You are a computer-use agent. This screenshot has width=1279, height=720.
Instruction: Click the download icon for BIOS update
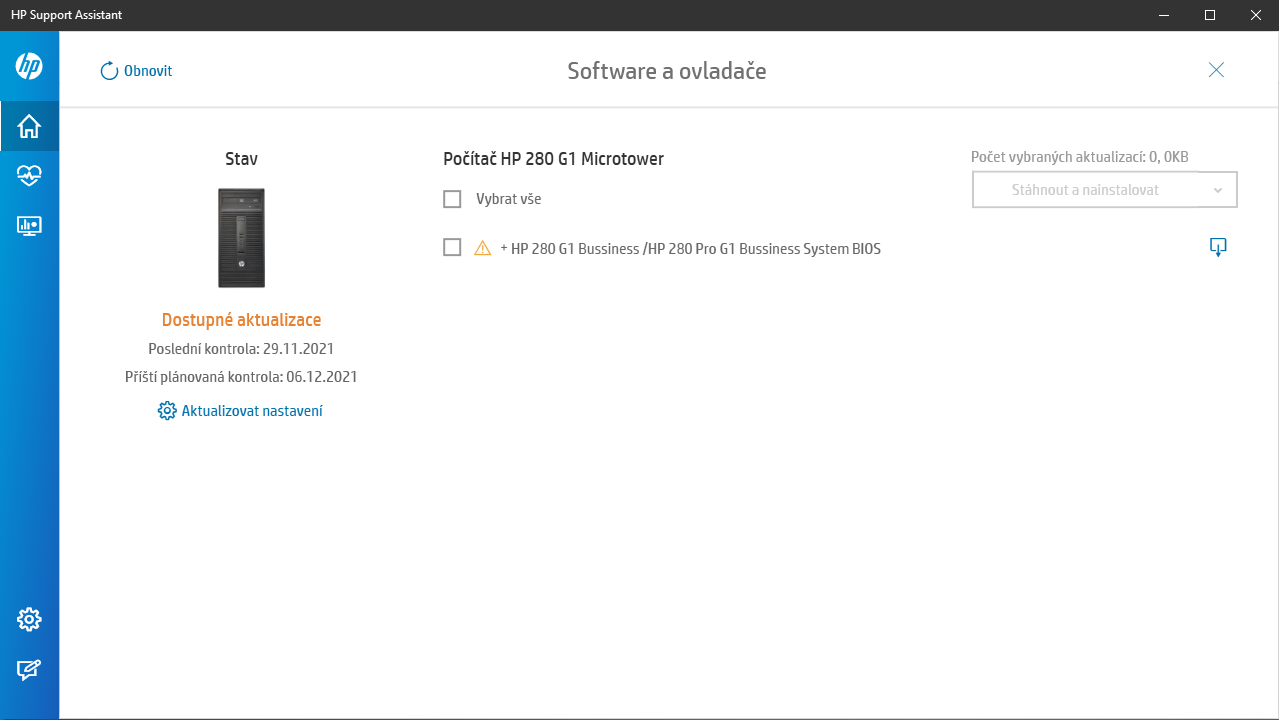point(1218,248)
